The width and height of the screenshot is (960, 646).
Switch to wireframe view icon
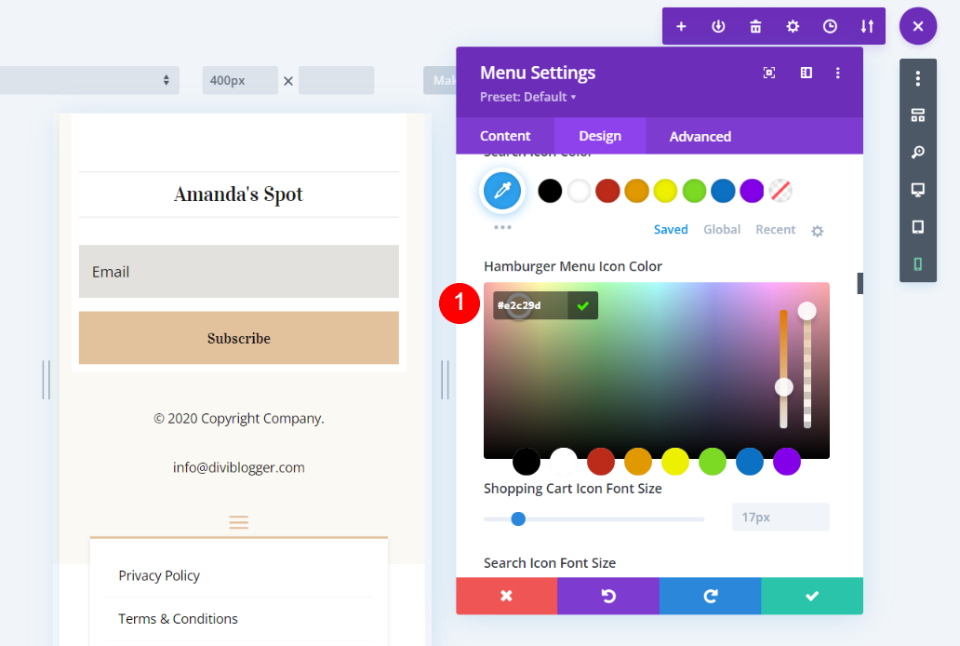pyautogui.click(x=918, y=115)
